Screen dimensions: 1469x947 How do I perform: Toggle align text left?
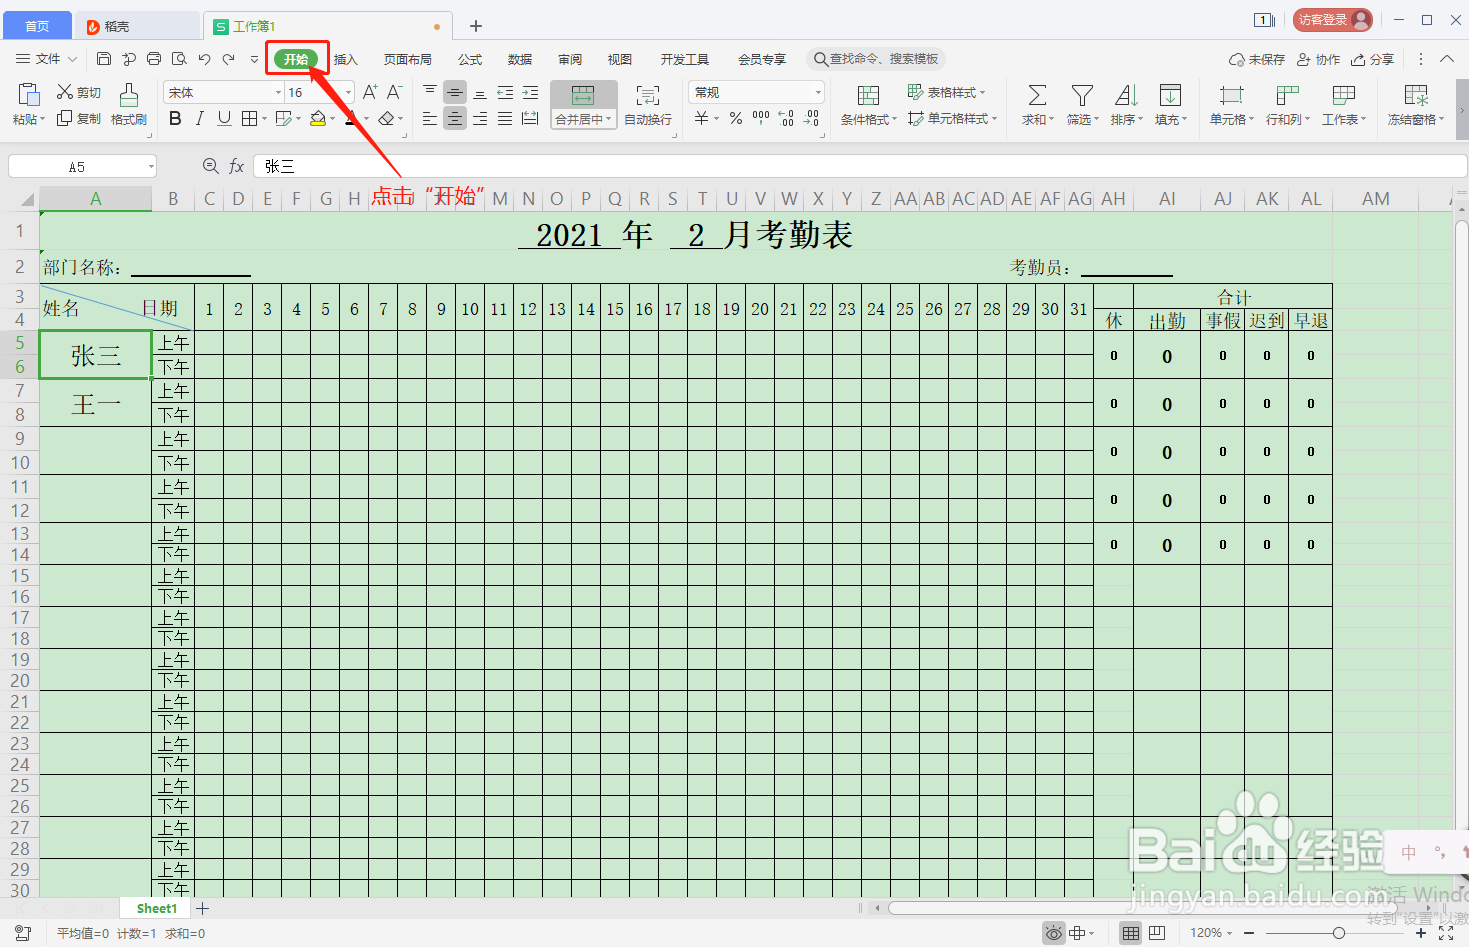coord(430,118)
